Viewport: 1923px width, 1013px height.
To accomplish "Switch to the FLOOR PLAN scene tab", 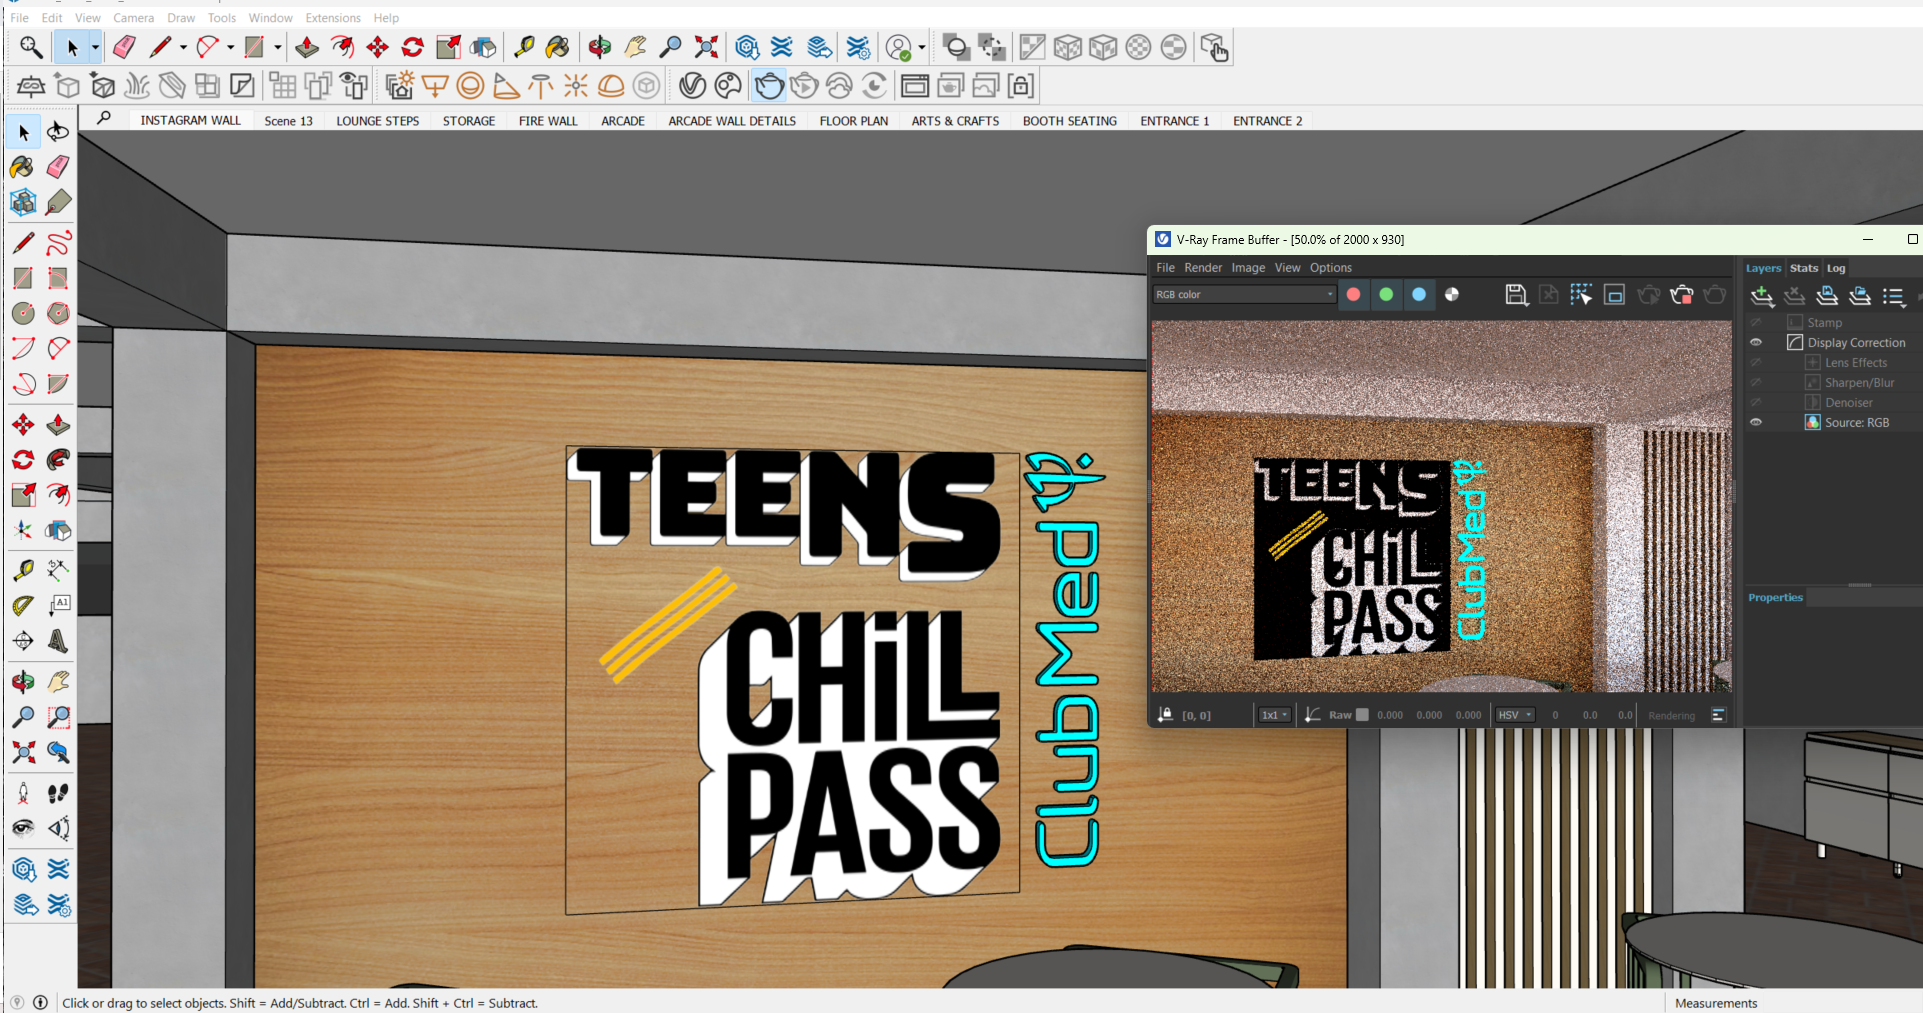I will pos(853,121).
